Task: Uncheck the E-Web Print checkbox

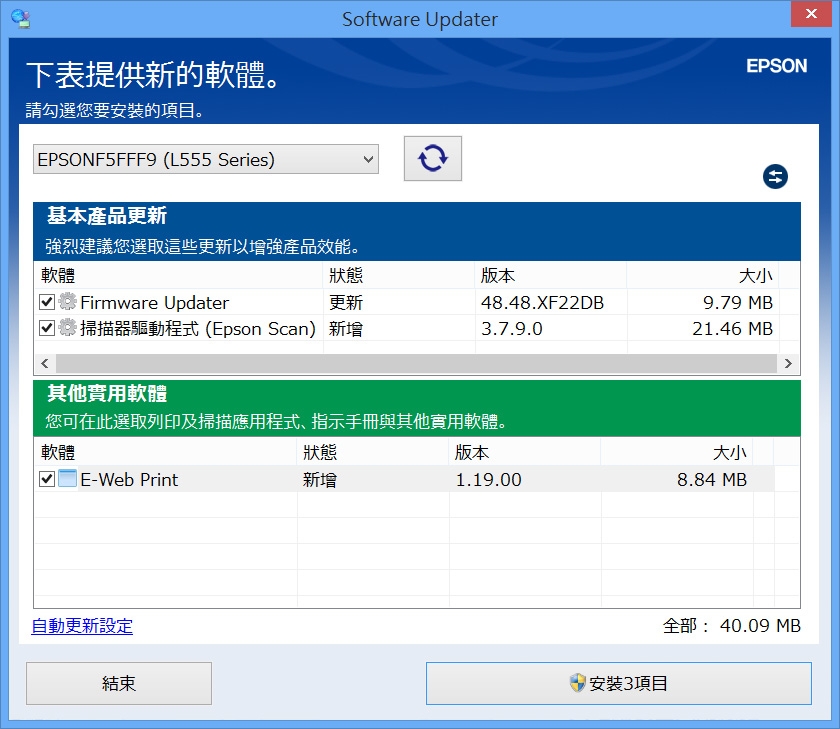Action: [x=47, y=479]
